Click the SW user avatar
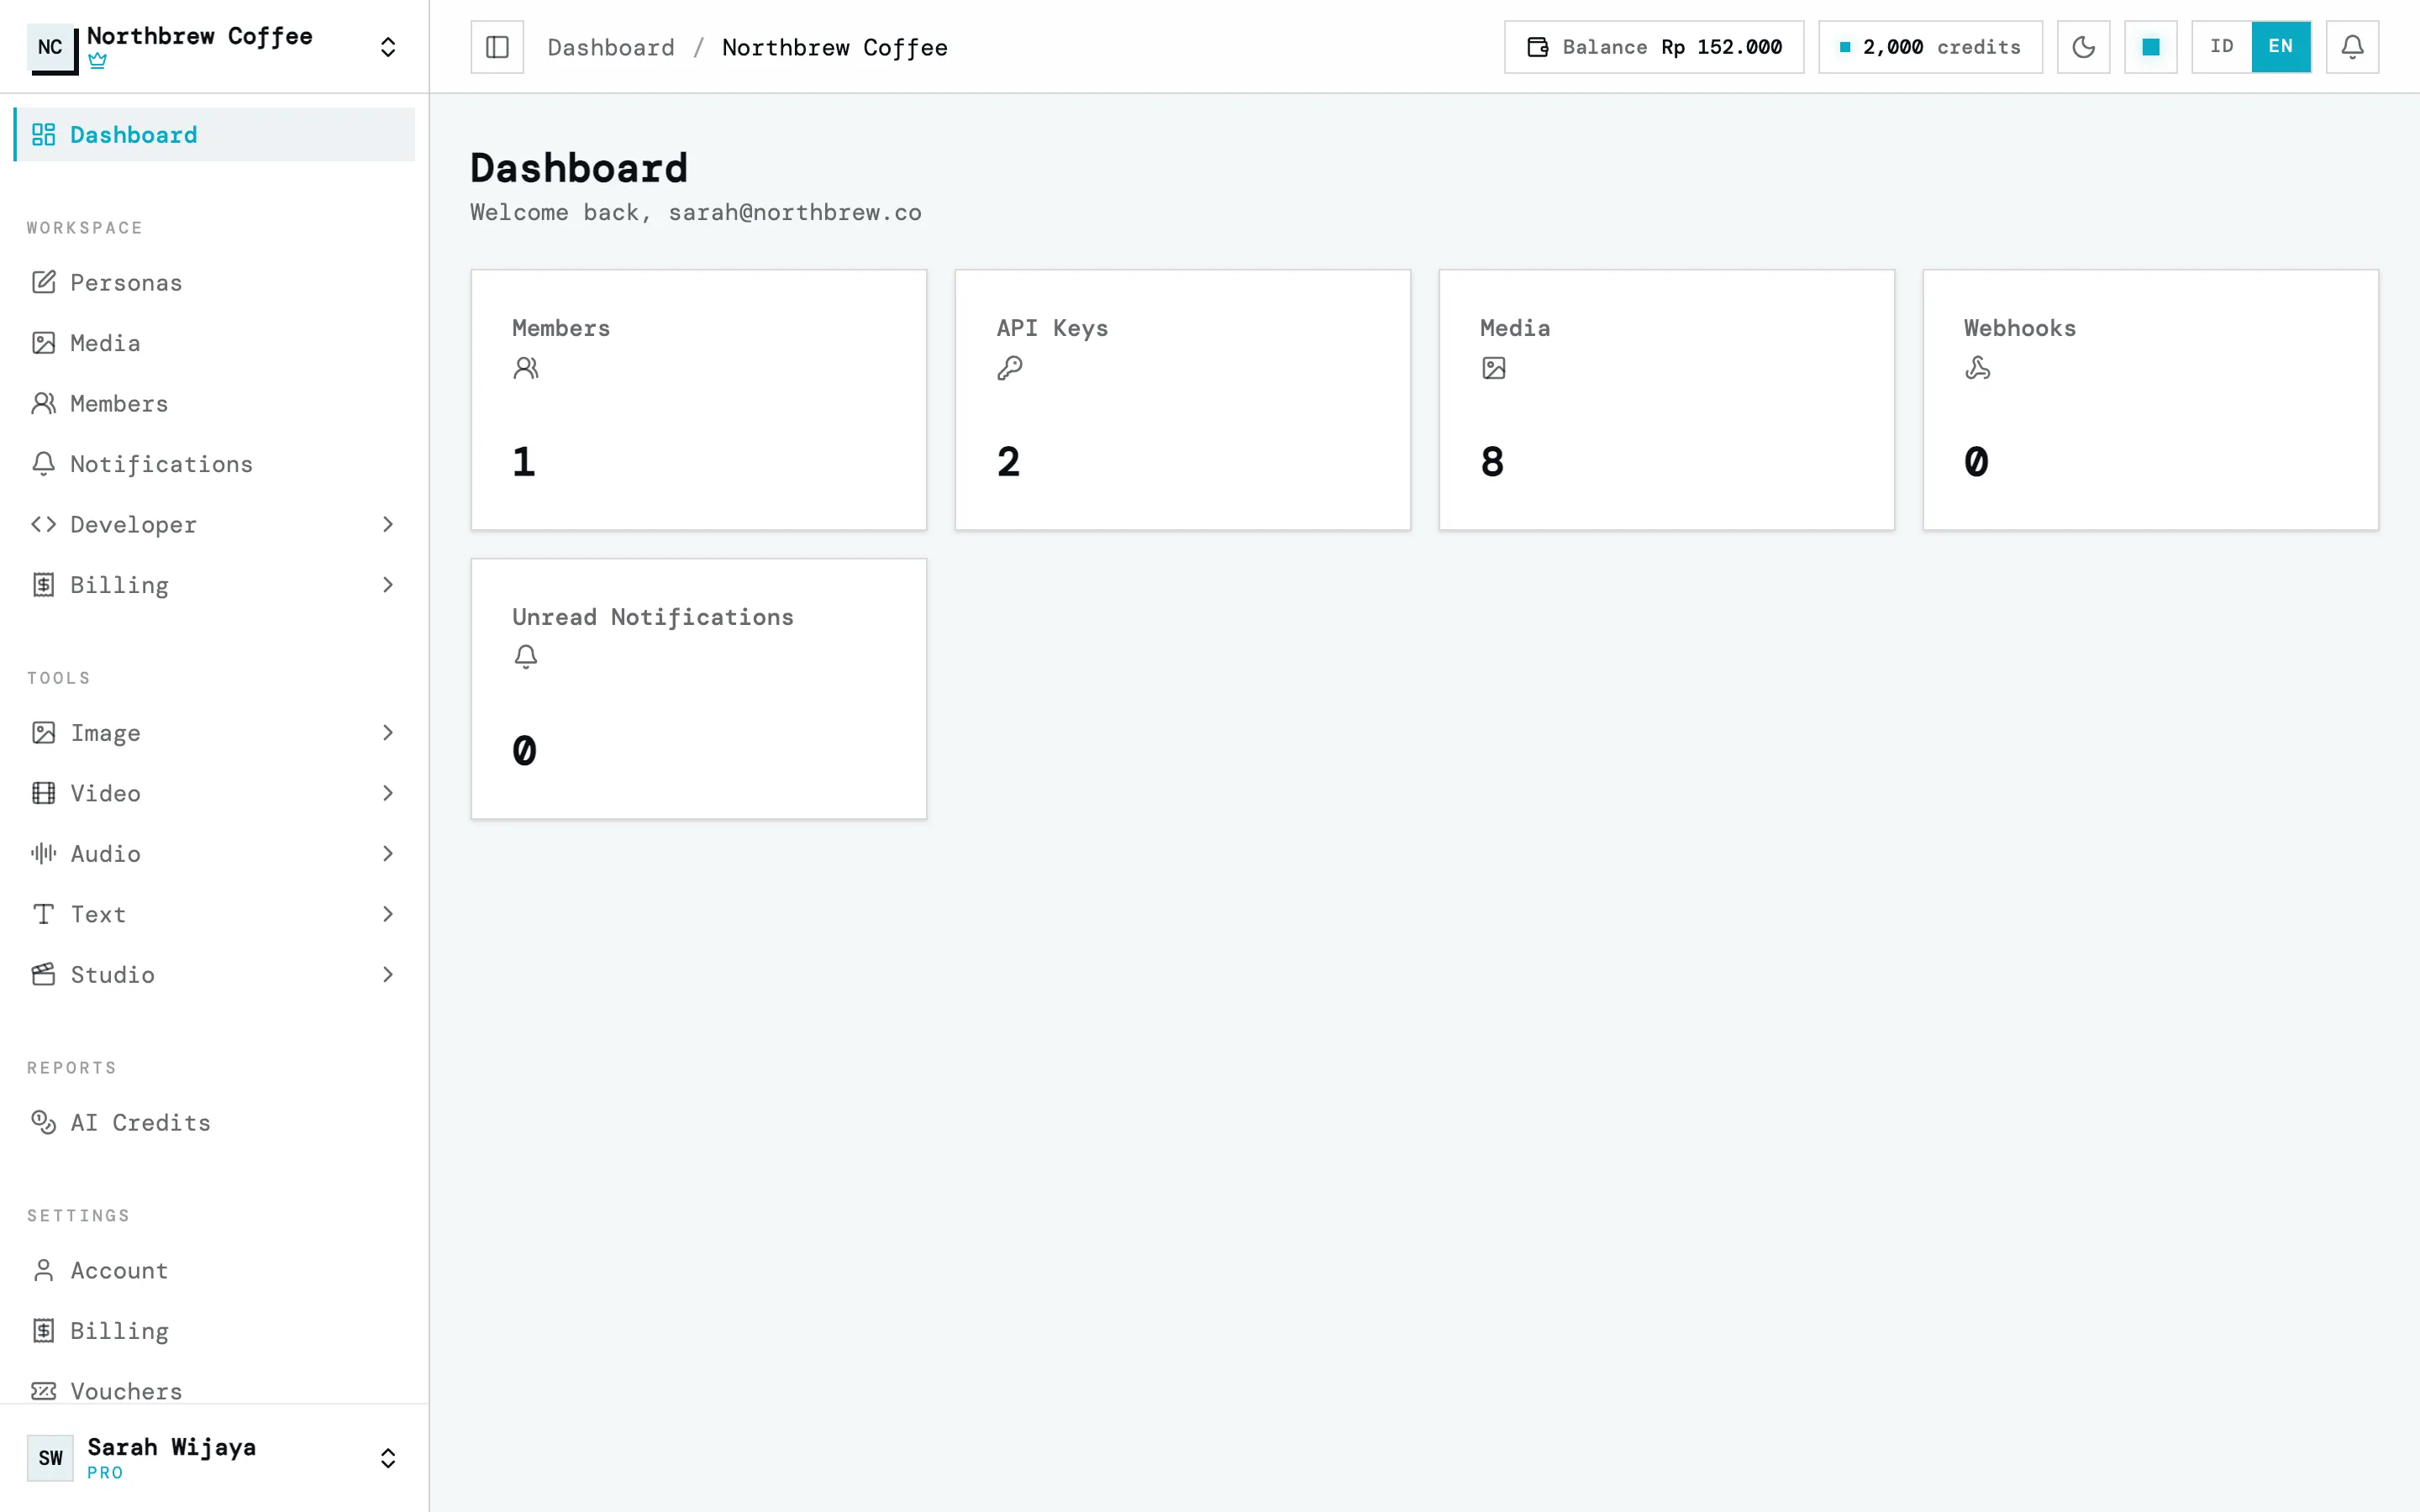This screenshot has height=1512, width=2420. pos(50,1457)
